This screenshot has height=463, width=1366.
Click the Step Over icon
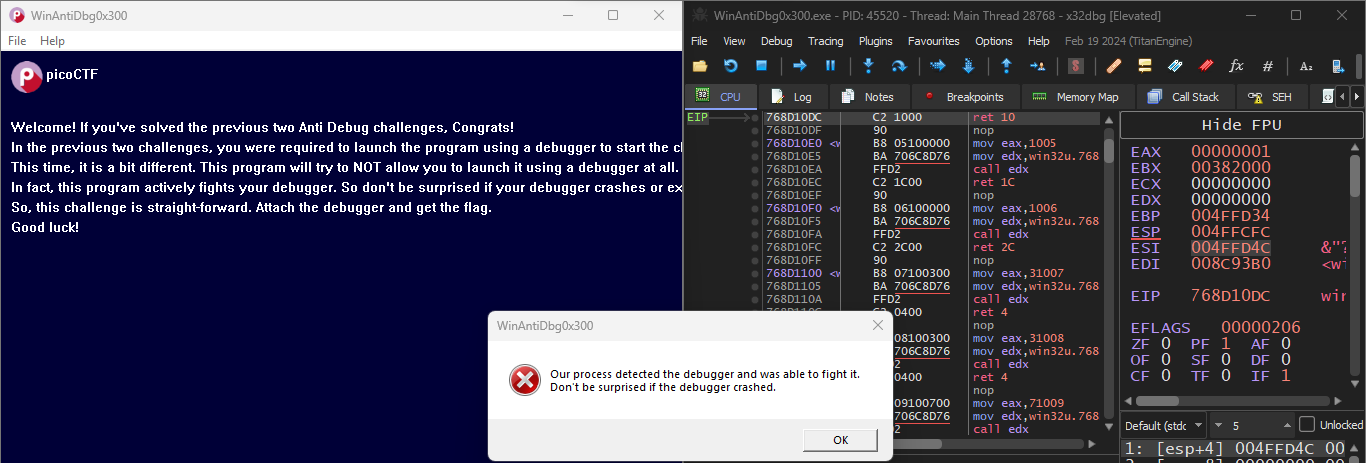899,66
